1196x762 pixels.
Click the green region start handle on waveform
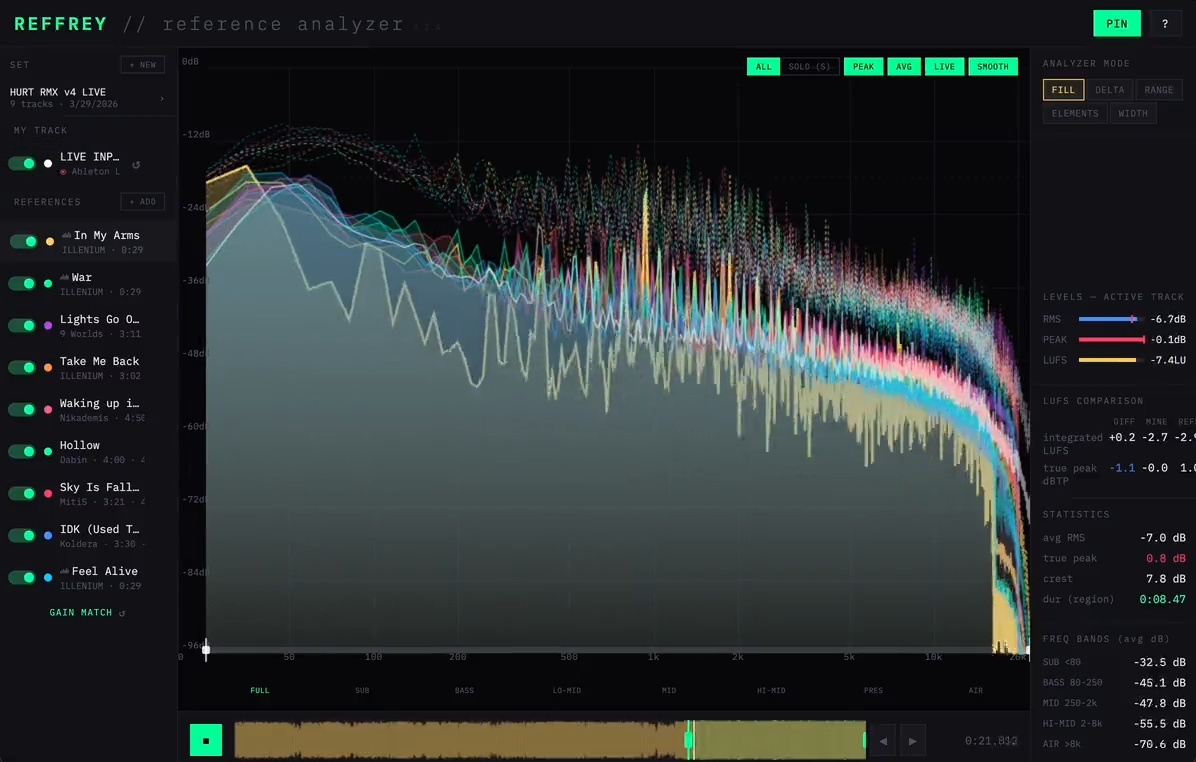(x=690, y=740)
